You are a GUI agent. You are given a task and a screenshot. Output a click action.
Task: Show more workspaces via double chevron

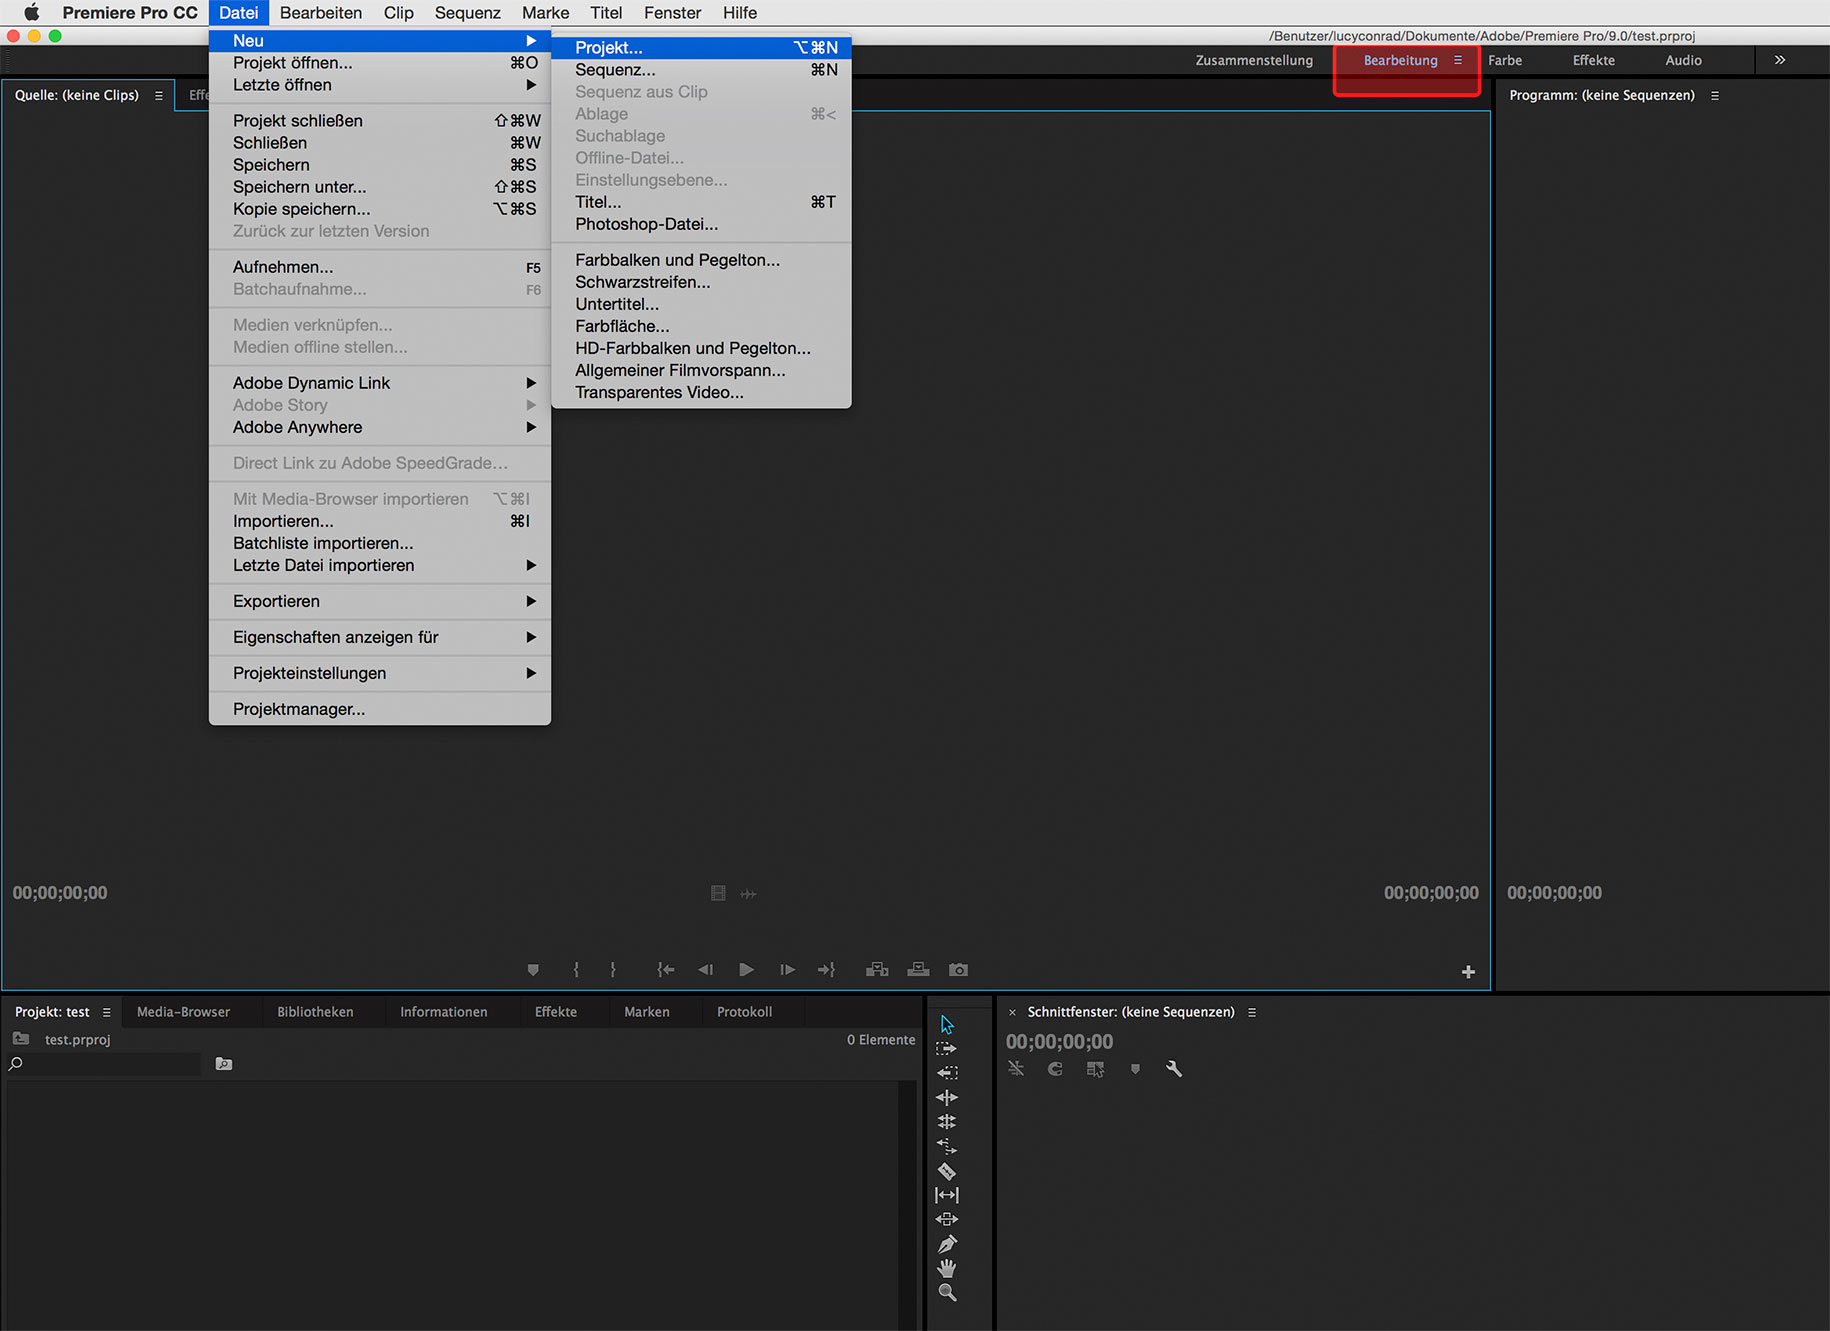coord(1780,60)
